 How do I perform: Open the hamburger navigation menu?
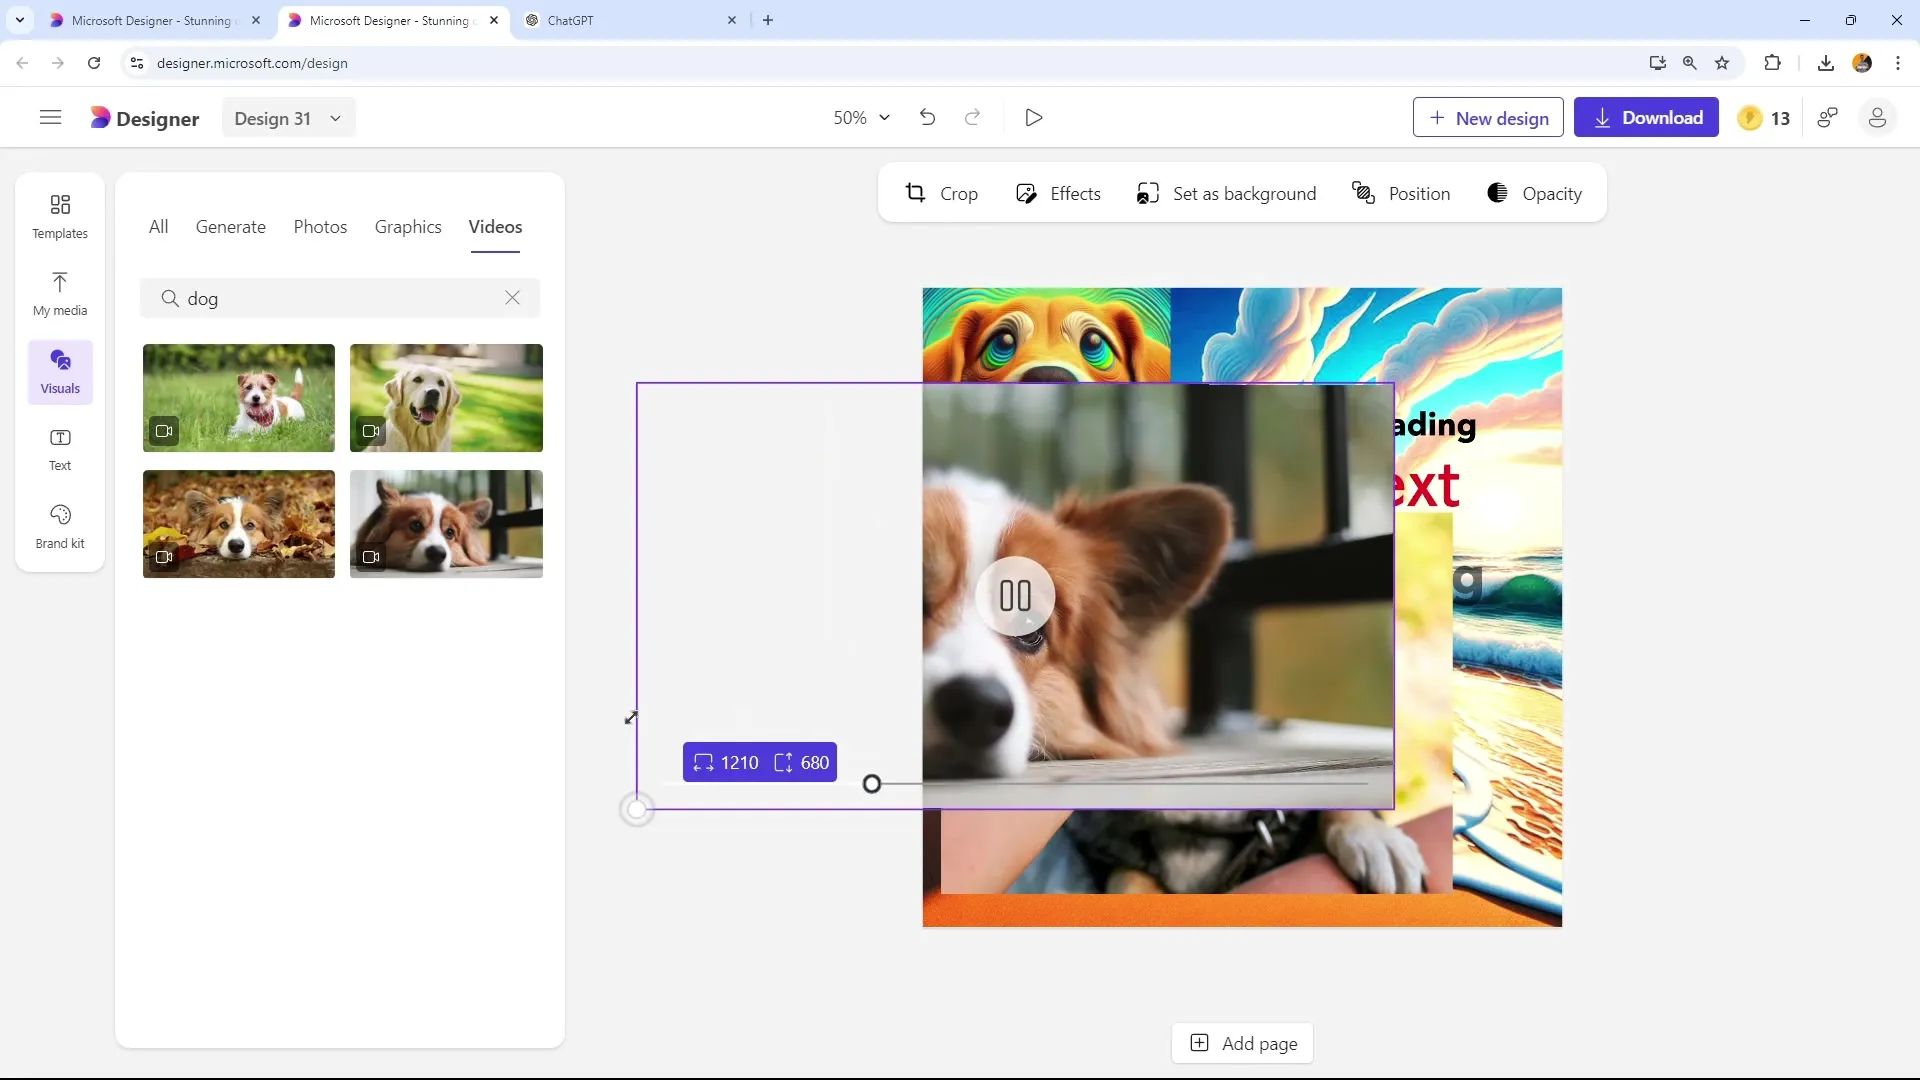(50, 118)
